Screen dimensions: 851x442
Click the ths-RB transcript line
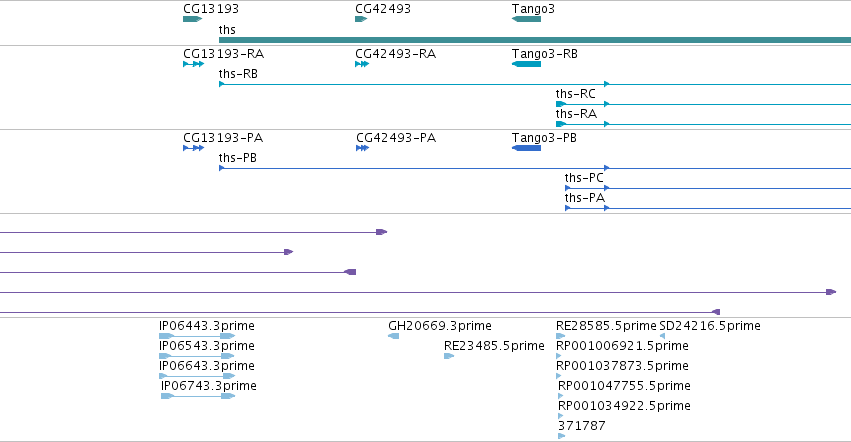tap(535, 84)
